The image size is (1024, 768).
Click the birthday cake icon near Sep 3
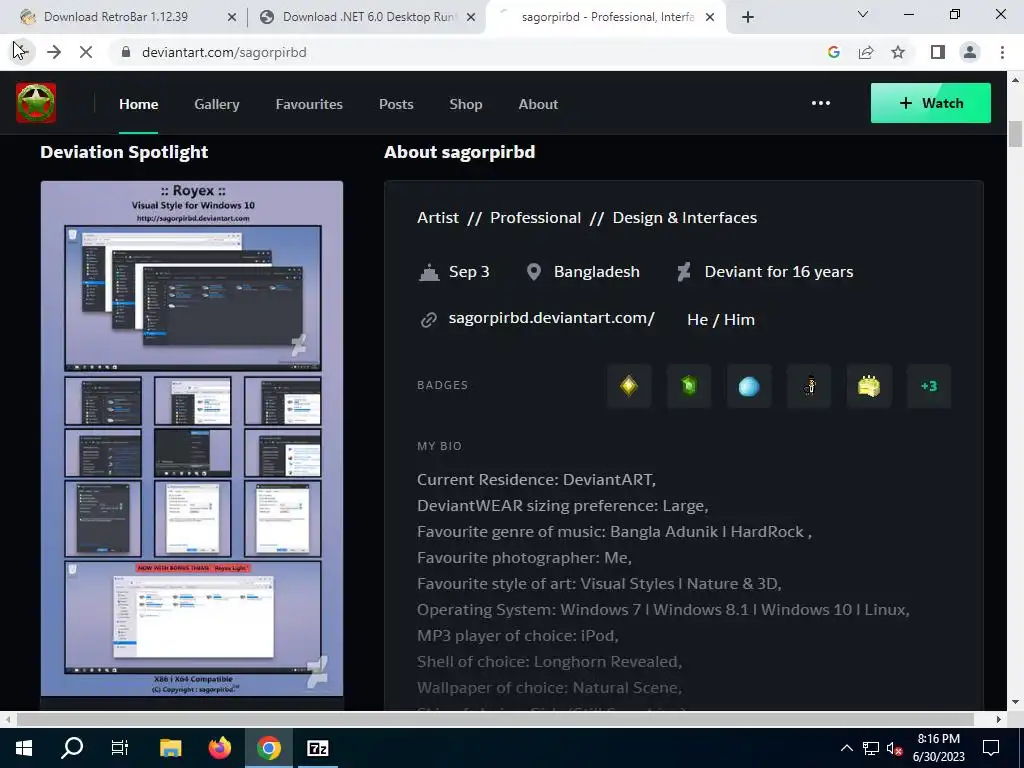(x=428, y=272)
